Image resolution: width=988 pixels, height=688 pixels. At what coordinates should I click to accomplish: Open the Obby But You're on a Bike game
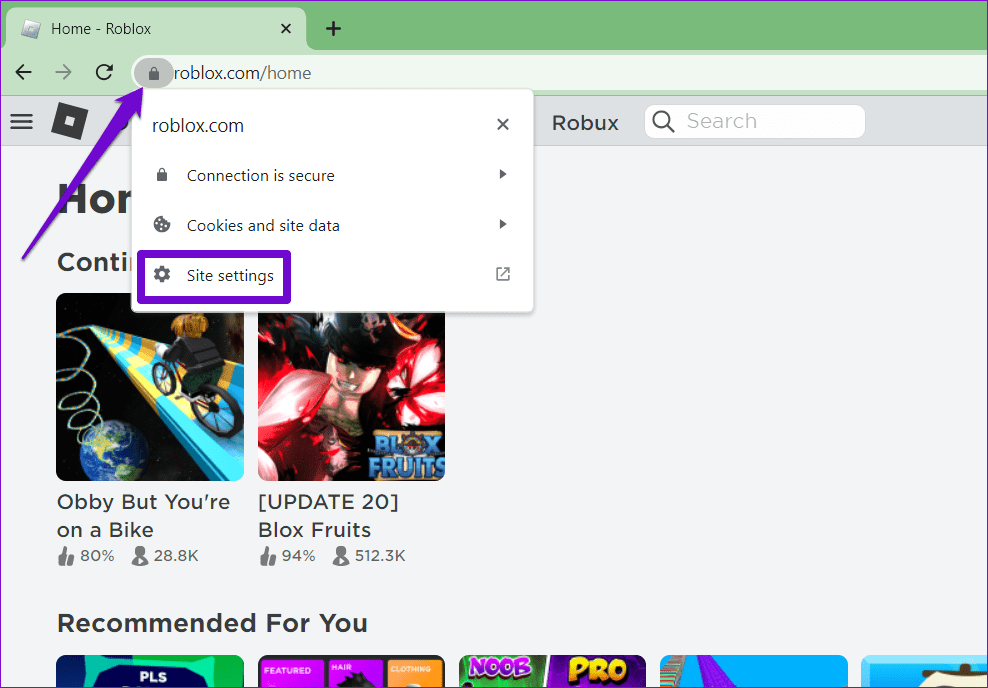(149, 387)
